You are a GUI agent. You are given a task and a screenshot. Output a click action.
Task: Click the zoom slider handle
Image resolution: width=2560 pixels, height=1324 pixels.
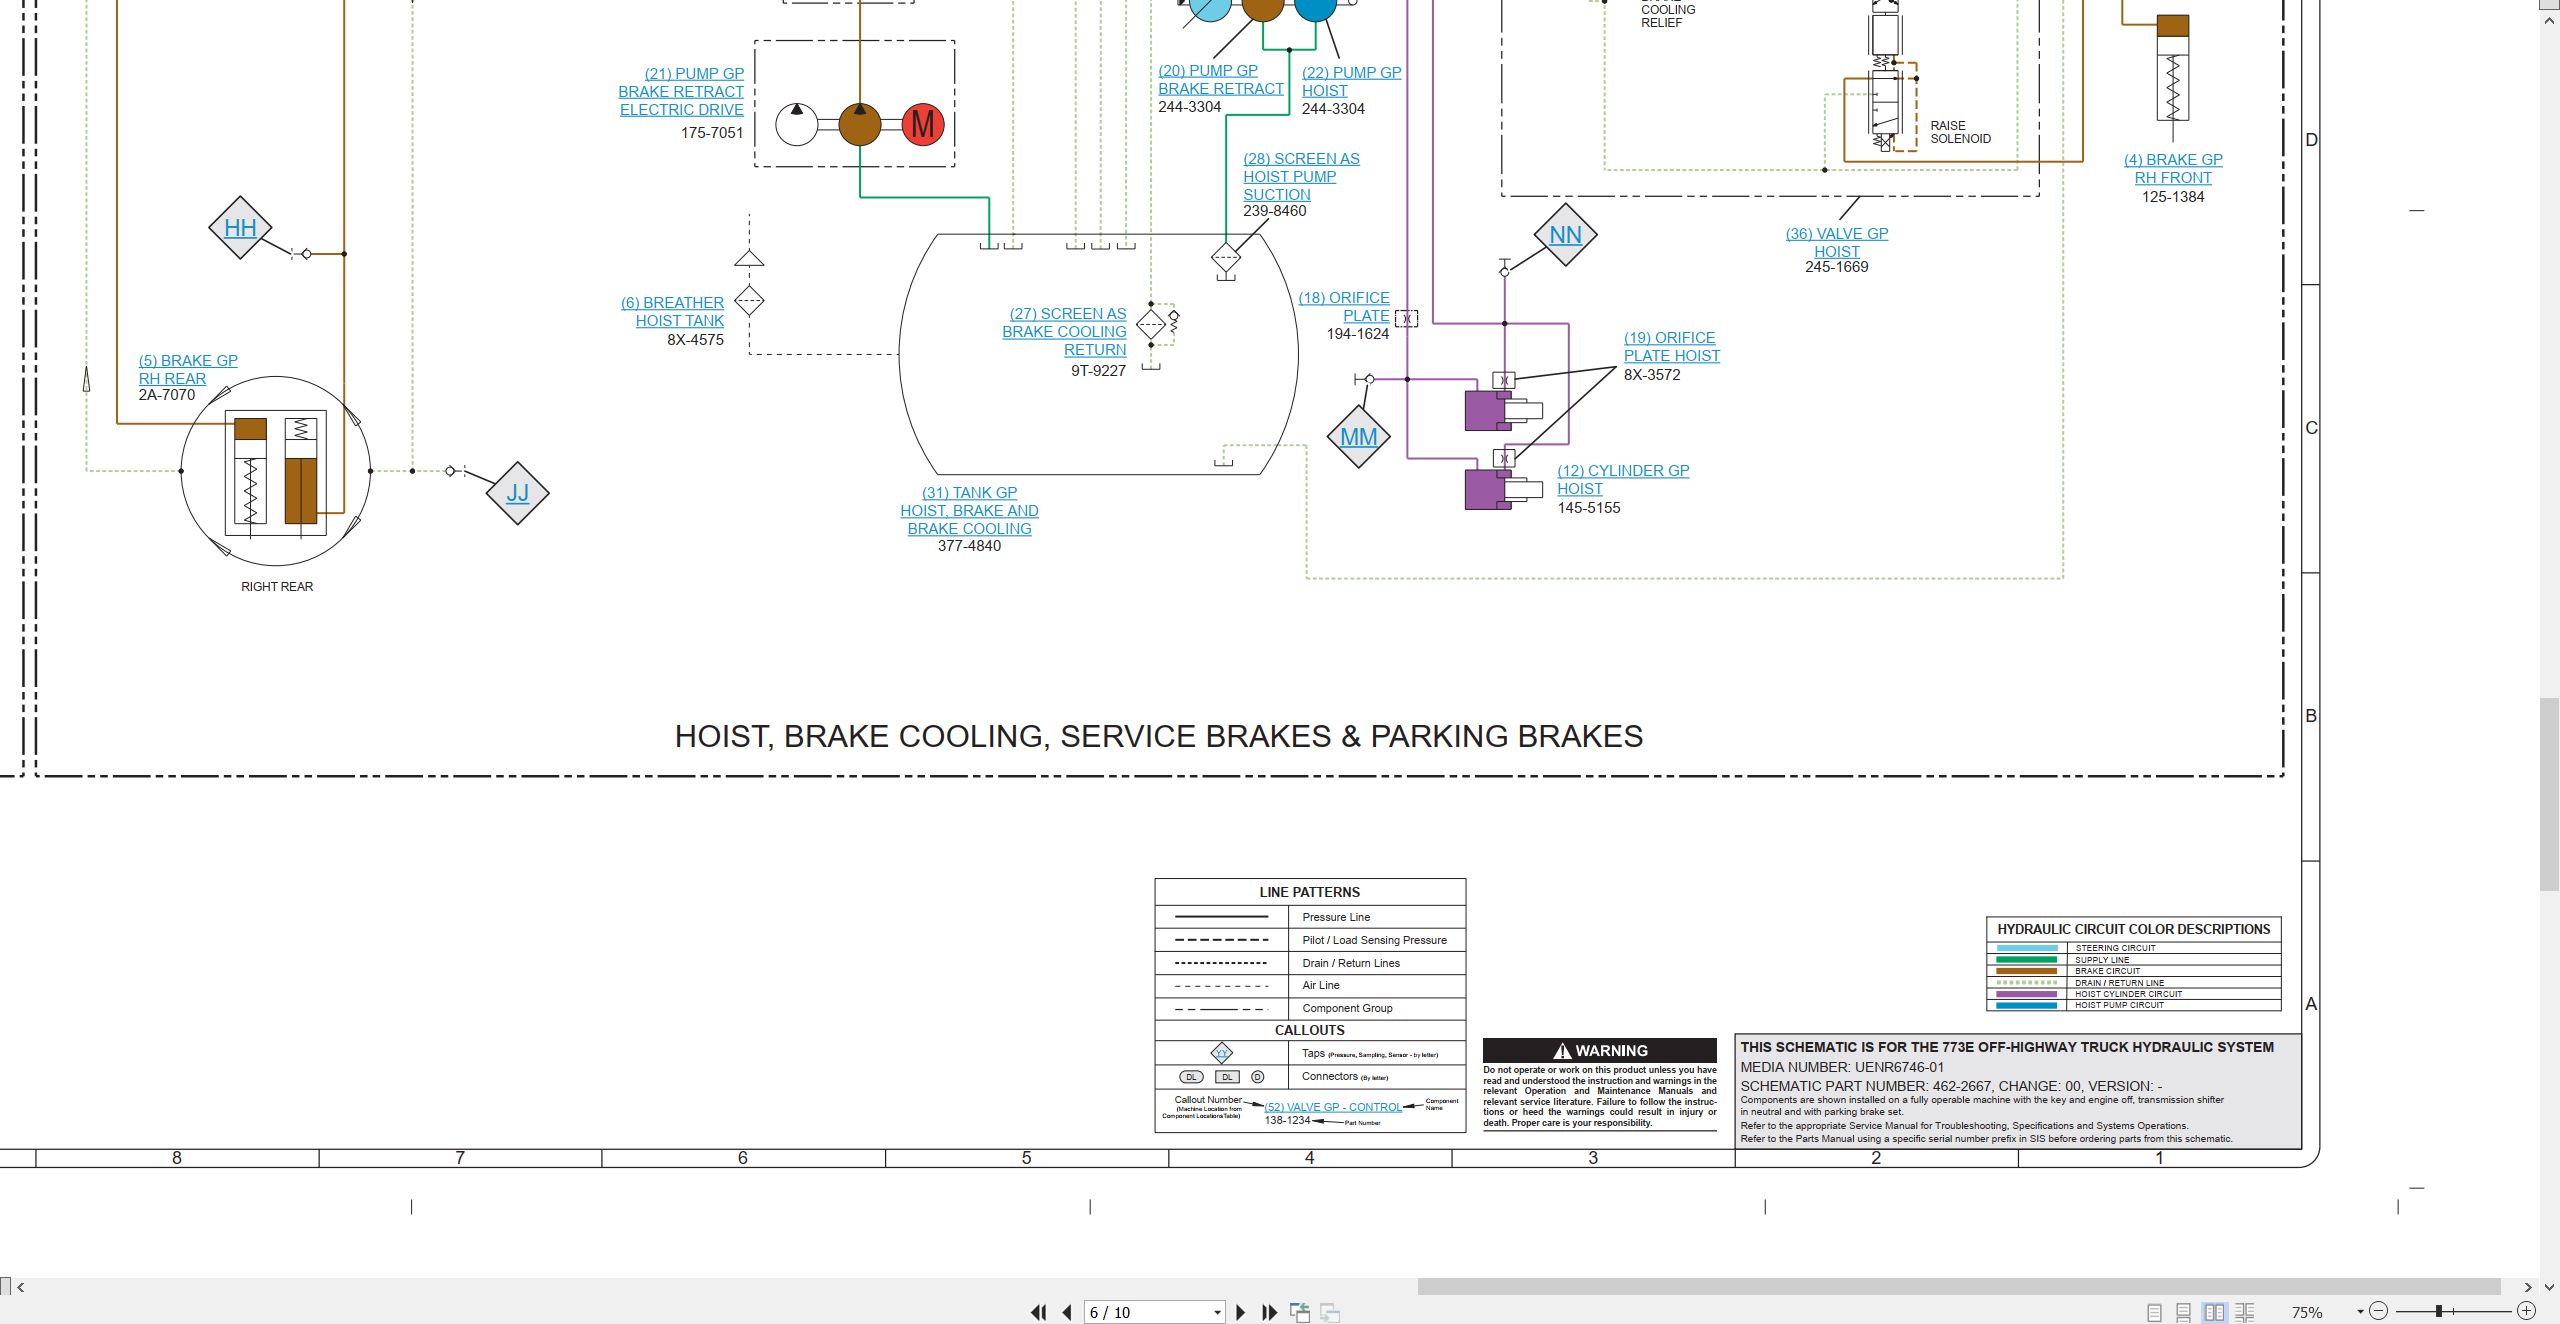point(2439,1311)
